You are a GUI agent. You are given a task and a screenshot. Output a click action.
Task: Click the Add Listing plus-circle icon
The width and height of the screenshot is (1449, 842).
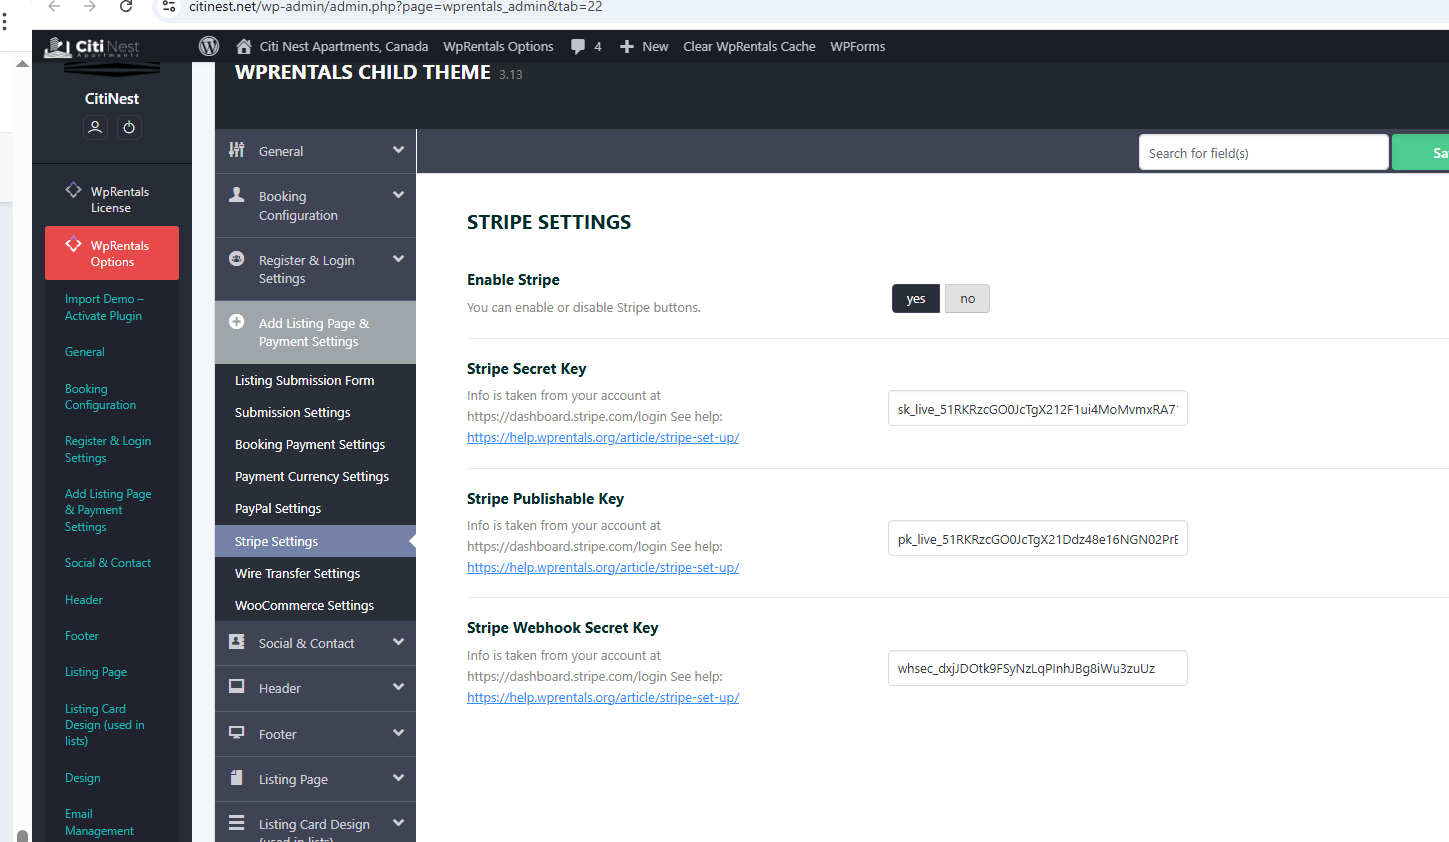[237, 321]
